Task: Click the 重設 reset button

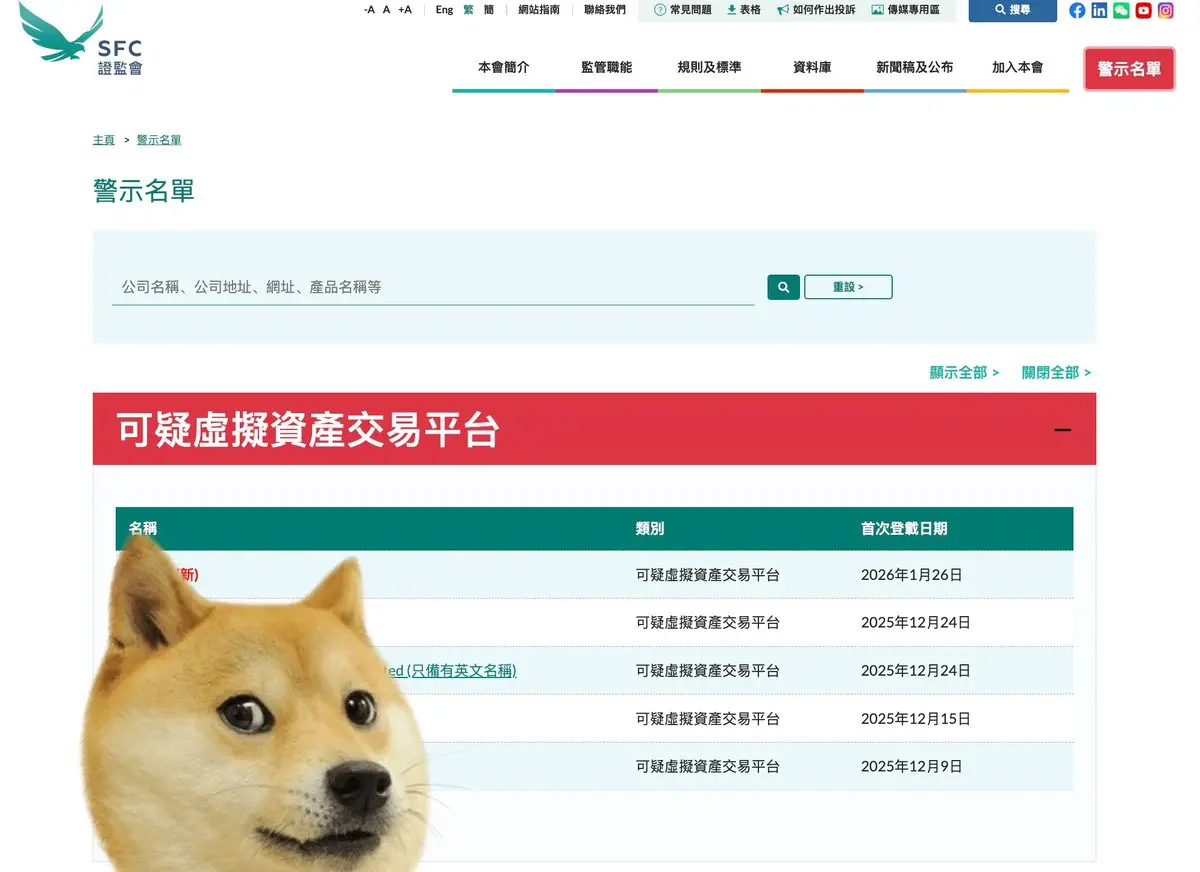Action: 848,287
